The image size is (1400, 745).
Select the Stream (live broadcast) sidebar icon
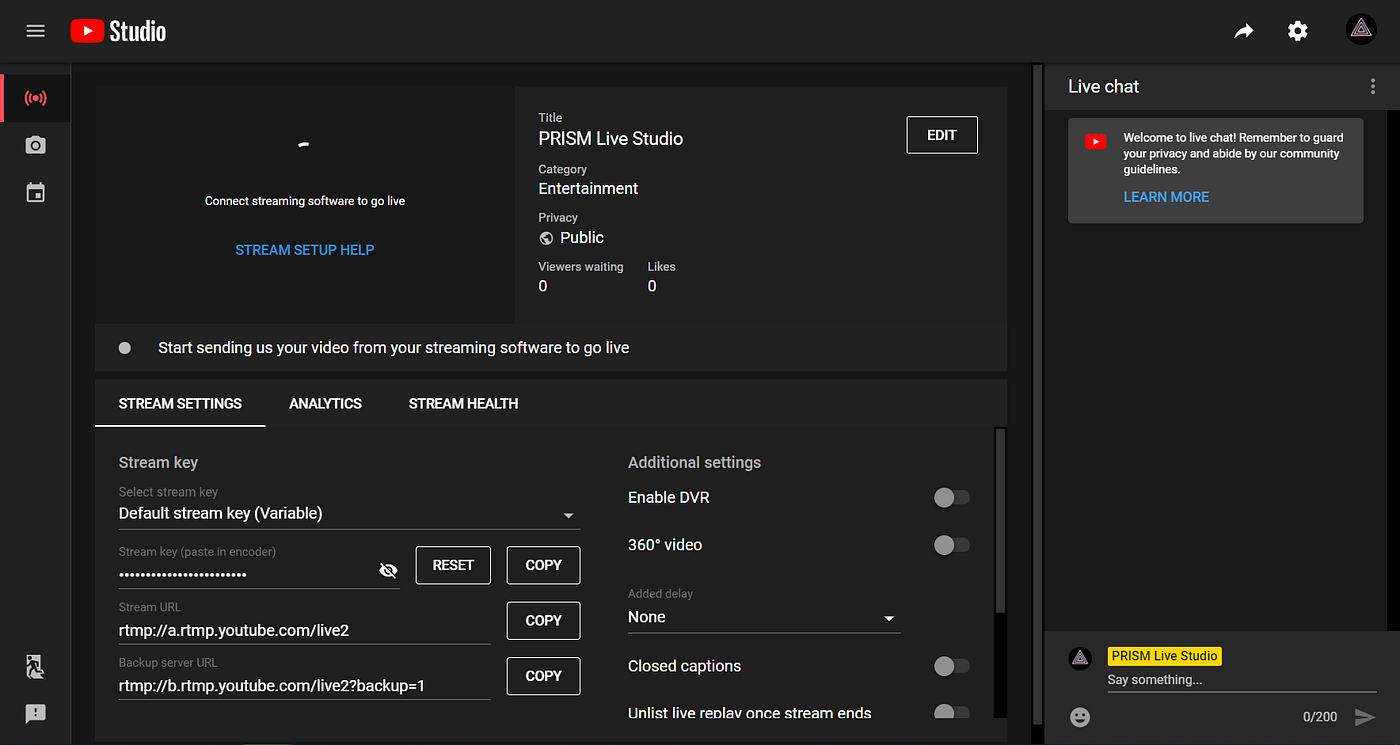(x=36, y=98)
